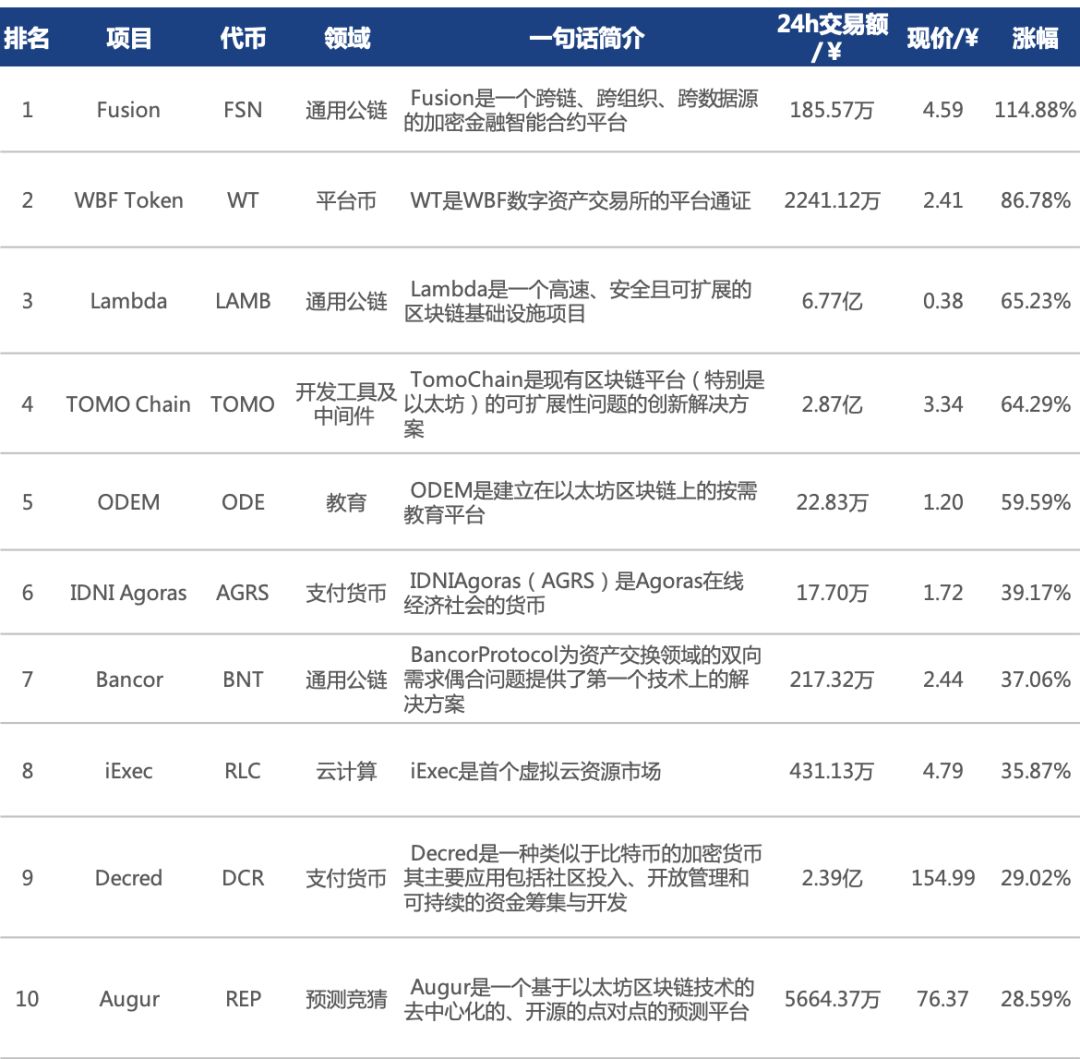The width and height of the screenshot is (1080, 1059).
Task: Click the 29.02% gain value
Action: pos(1035,878)
